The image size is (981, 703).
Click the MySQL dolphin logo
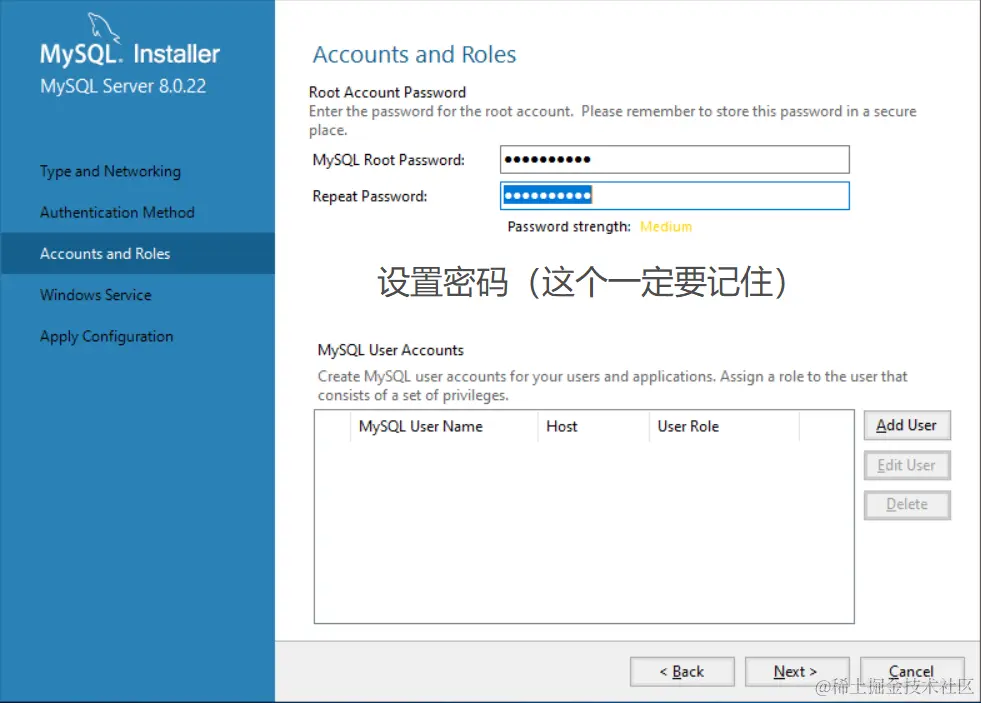pos(103,28)
